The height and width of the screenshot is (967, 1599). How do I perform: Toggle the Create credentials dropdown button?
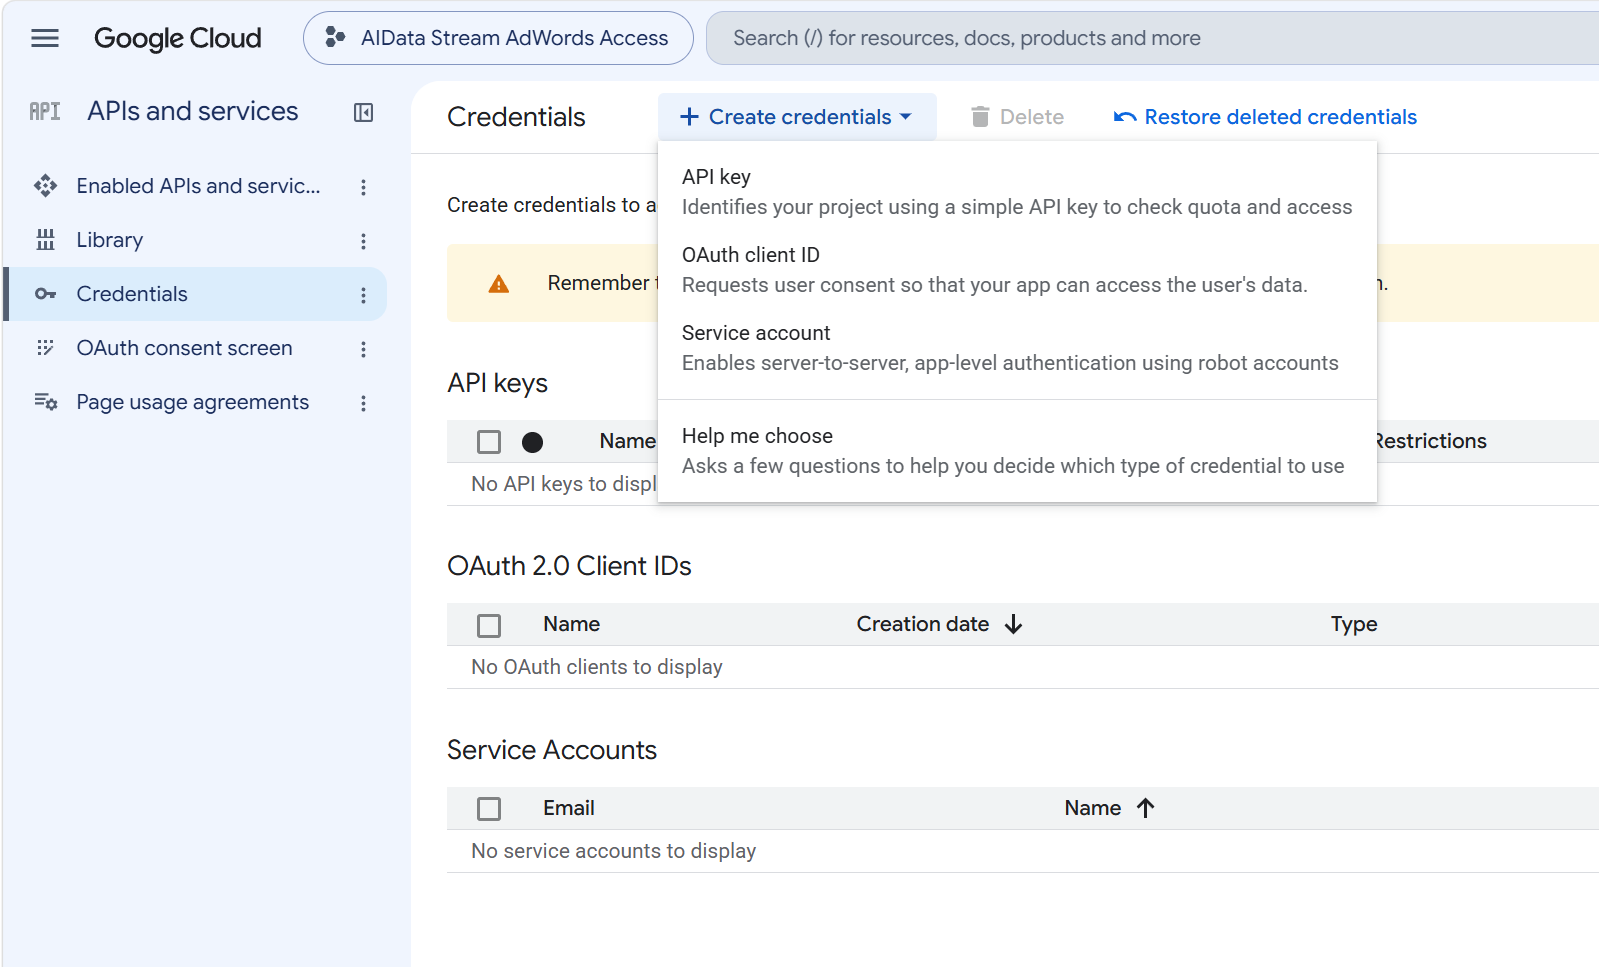[797, 117]
